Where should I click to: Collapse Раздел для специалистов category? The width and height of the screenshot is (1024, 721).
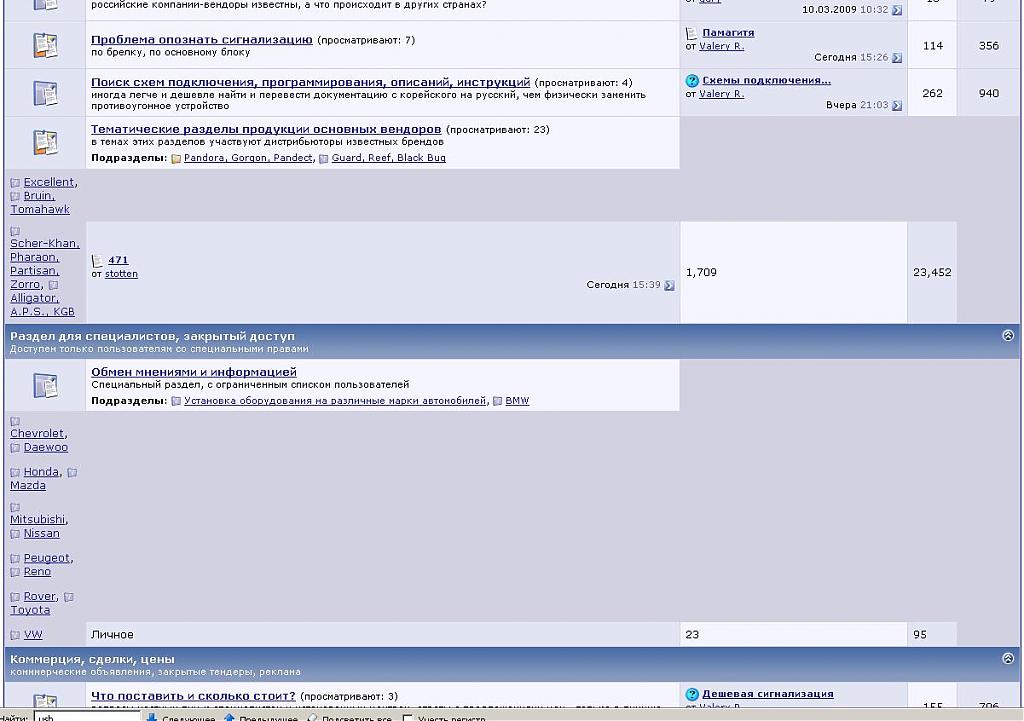(1008, 336)
